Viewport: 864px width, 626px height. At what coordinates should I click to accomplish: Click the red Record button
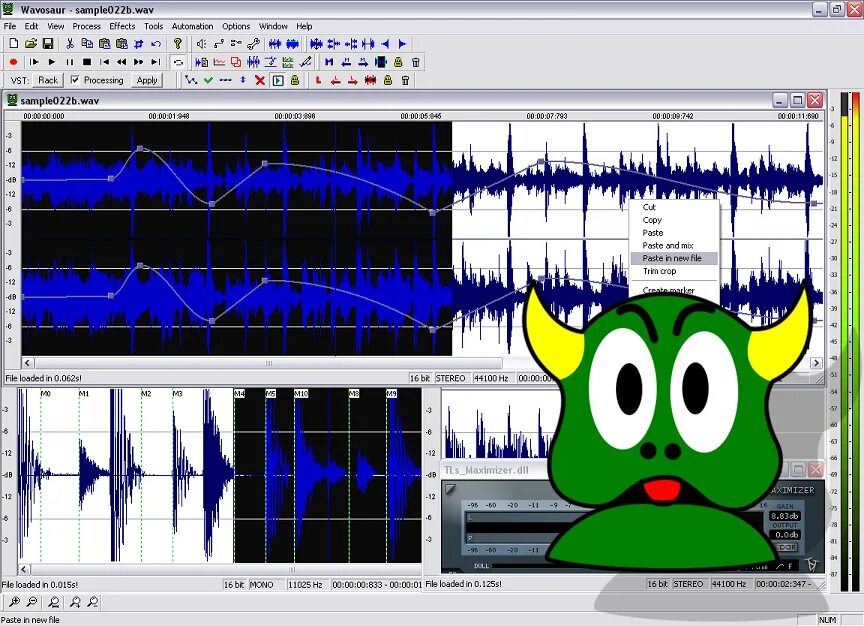14,62
